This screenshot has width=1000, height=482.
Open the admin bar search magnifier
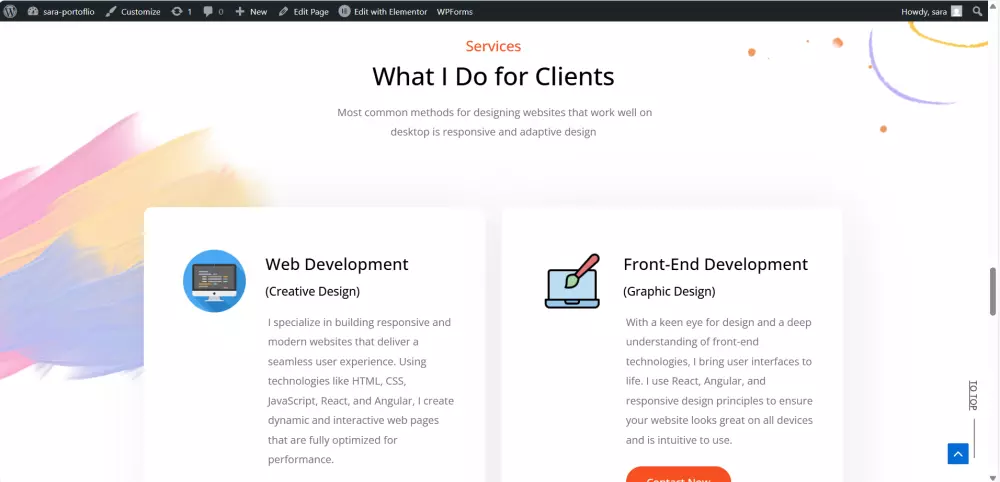pos(977,11)
